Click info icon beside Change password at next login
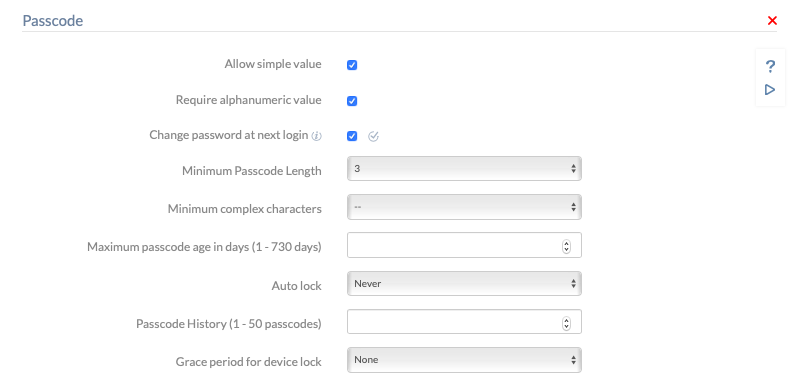The width and height of the screenshot is (791, 385). pyautogui.click(x=316, y=136)
